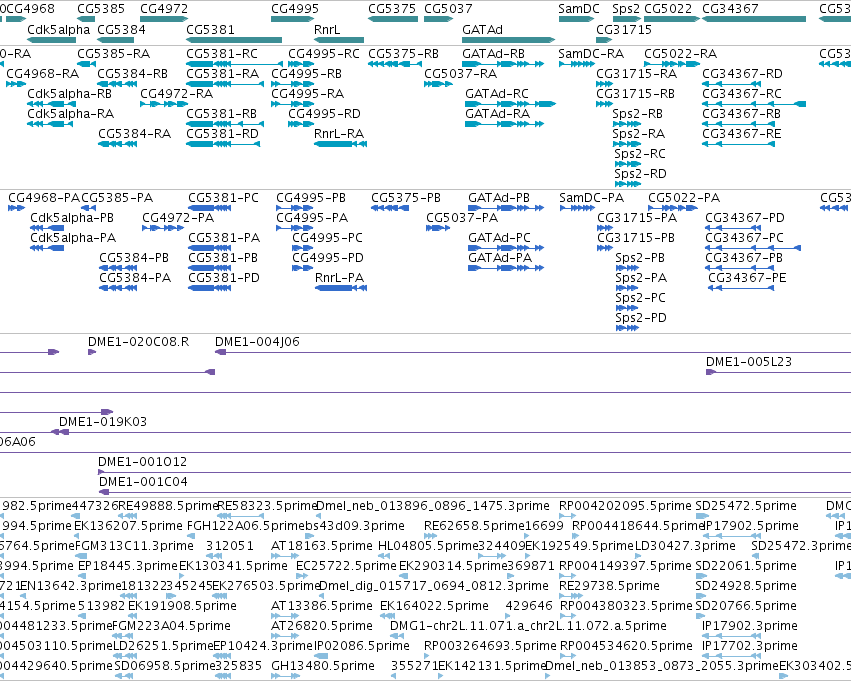Viewport: 851px width, 681px height.
Task: Select EST 'RE29738.5prime'
Action: (x=609, y=586)
